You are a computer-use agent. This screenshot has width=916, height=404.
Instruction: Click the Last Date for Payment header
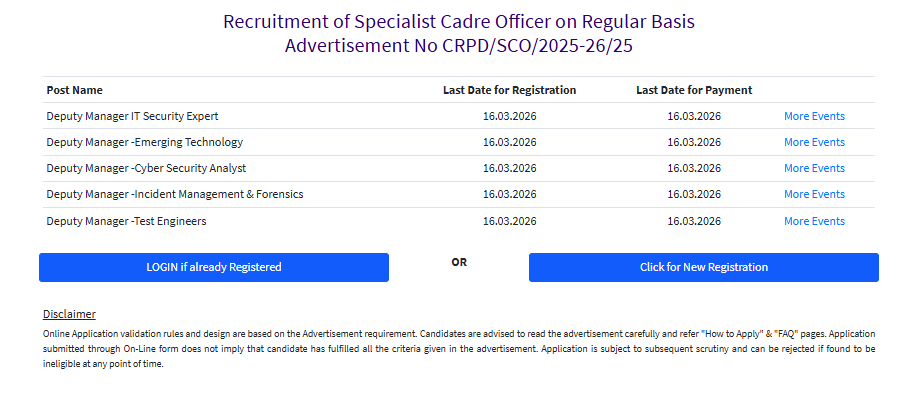point(694,90)
